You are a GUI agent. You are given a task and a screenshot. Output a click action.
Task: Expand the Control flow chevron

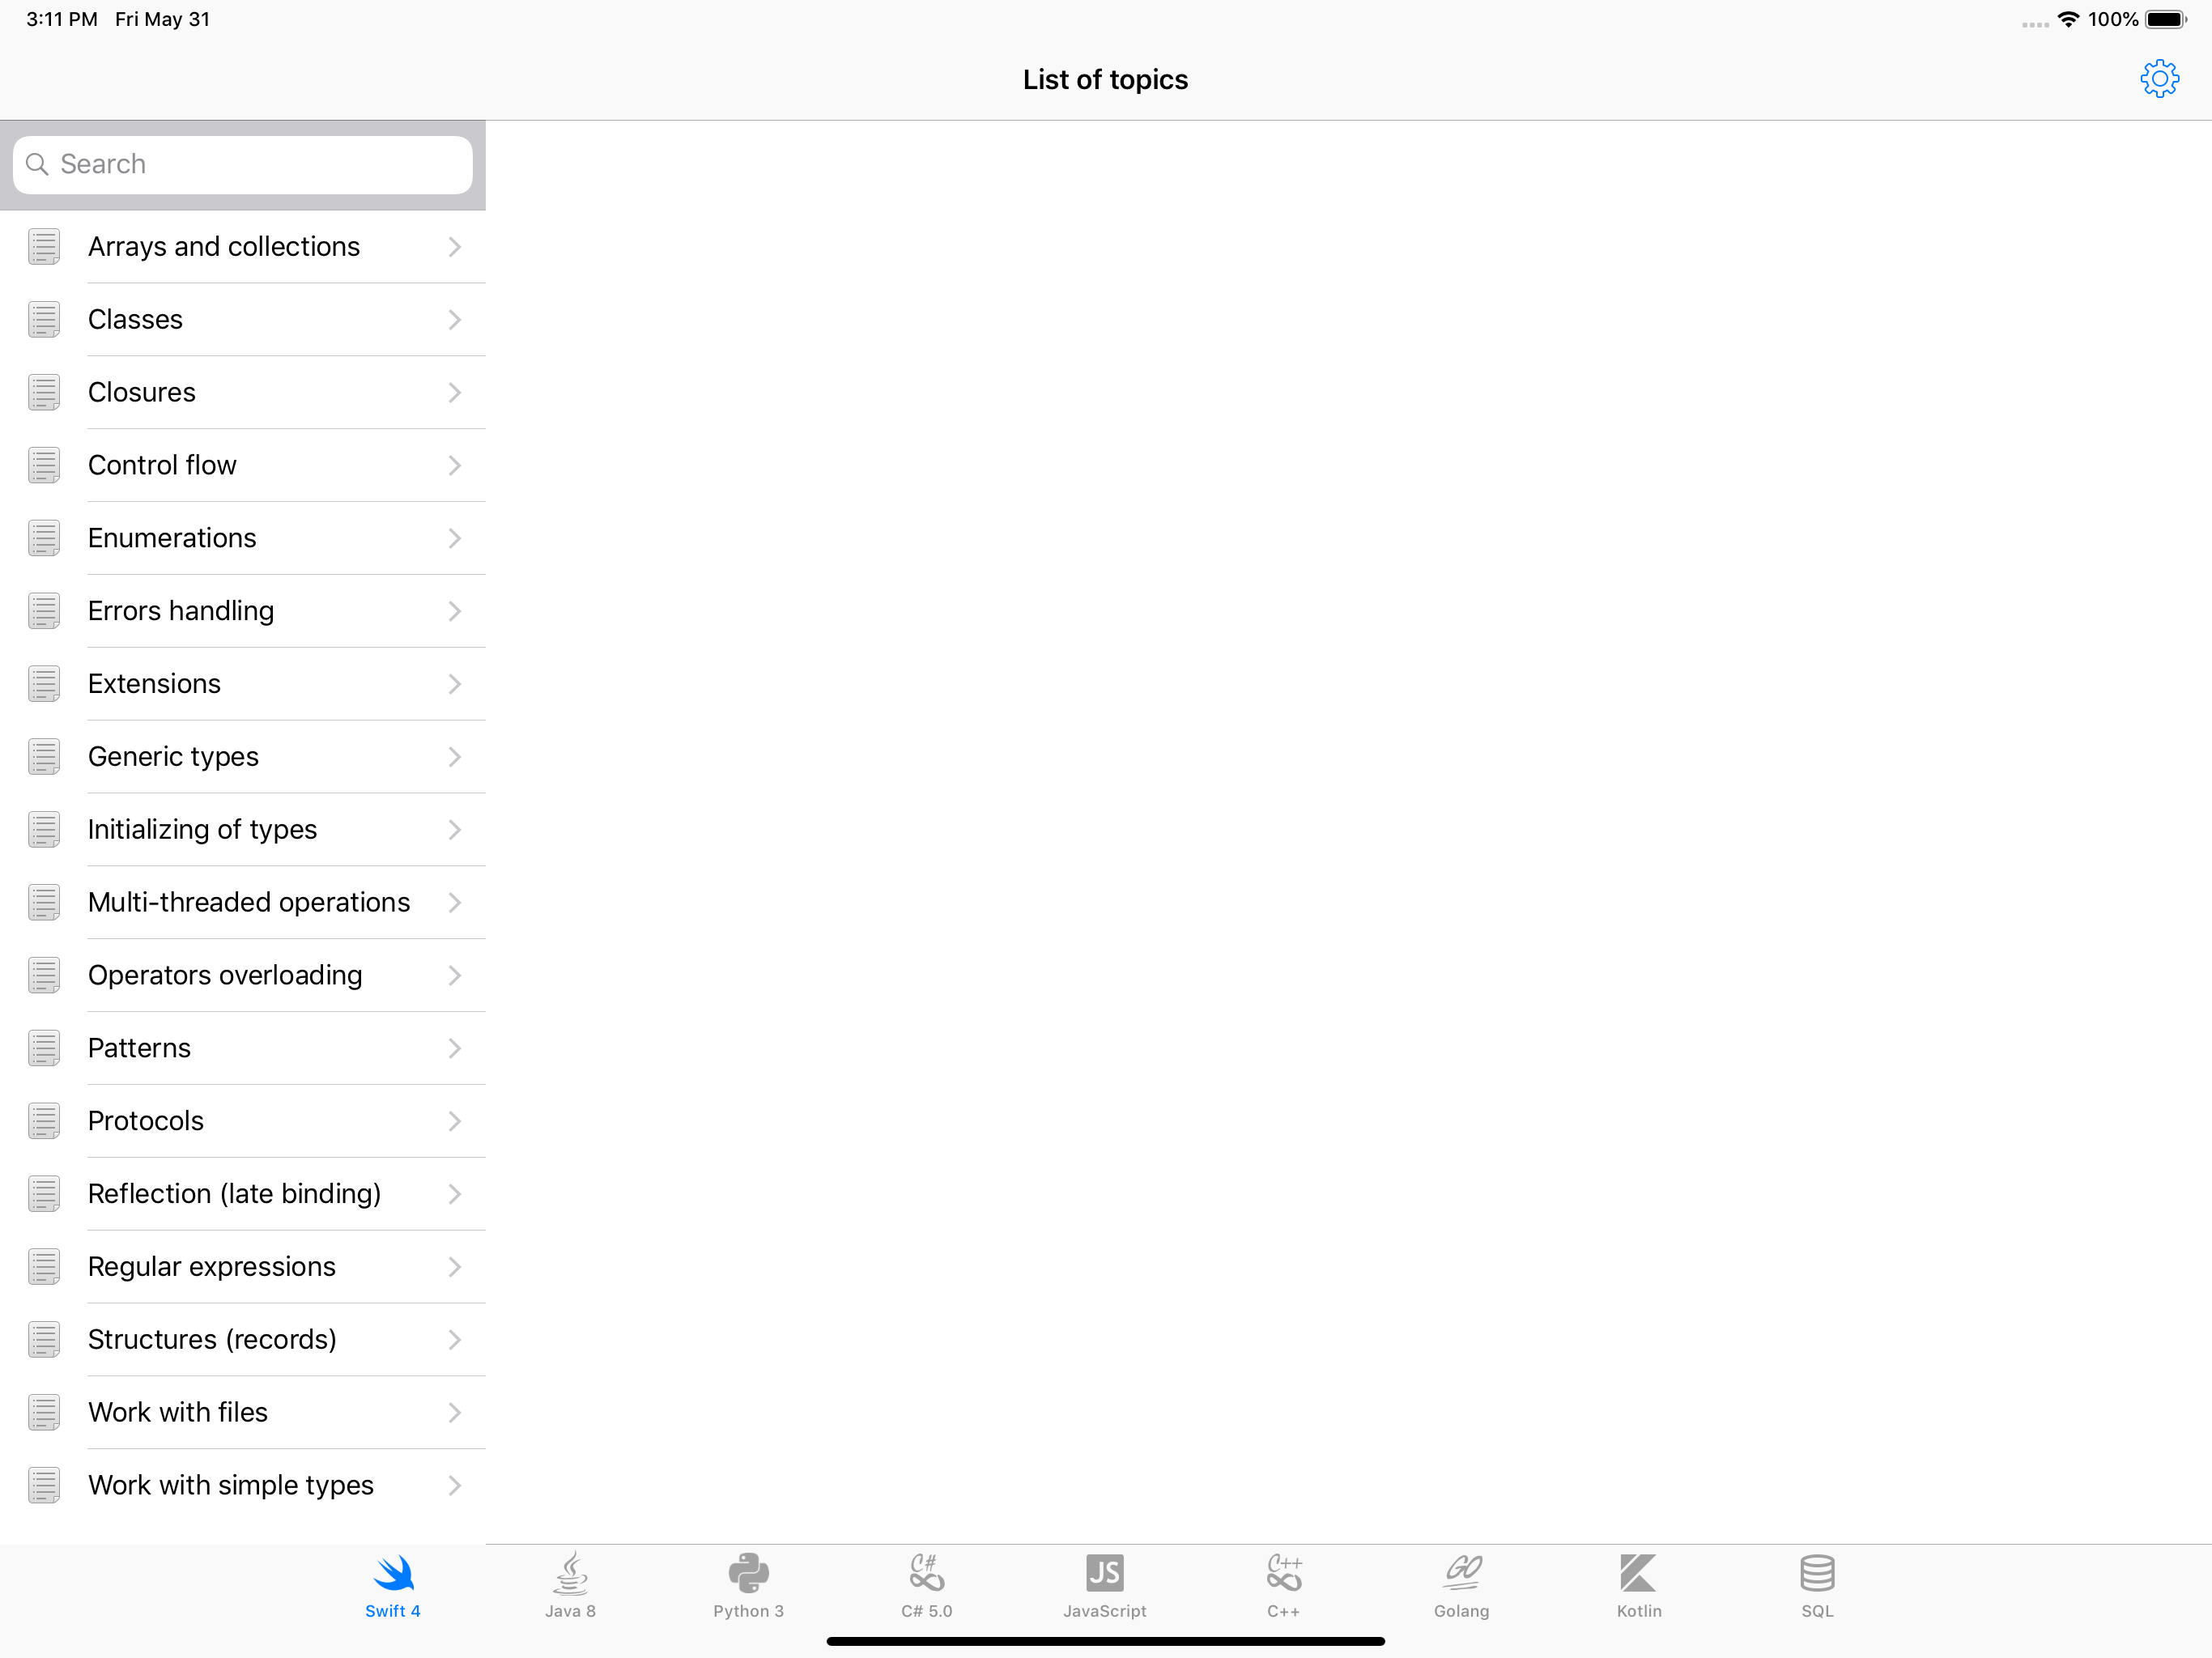coord(454,466)
